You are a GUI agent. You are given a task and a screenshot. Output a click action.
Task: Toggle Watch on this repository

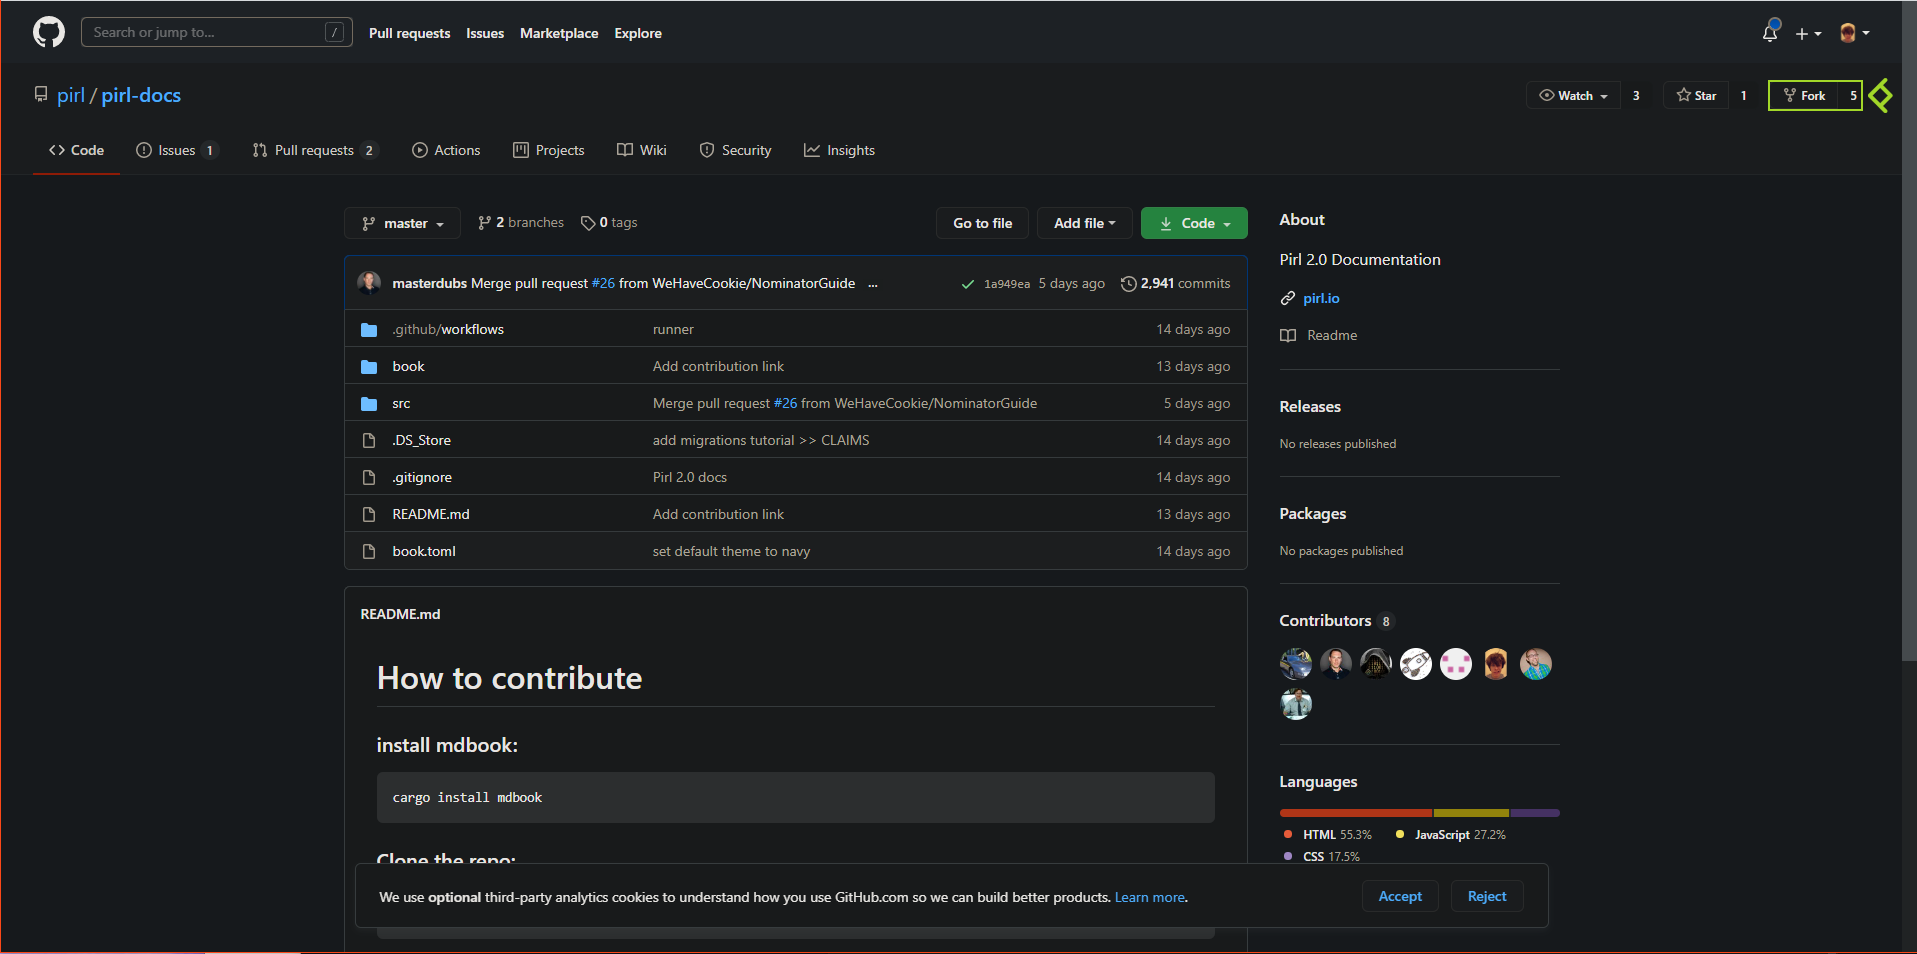point(1573,95)
